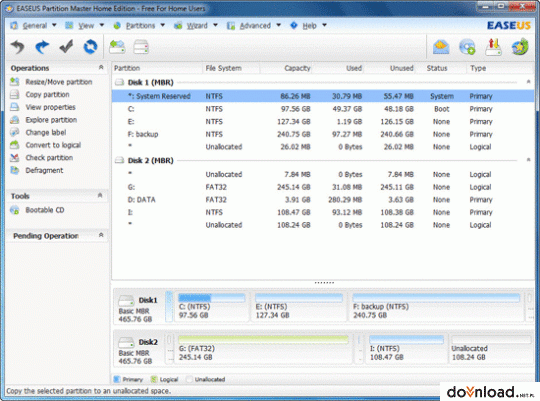Click the Disk1 drive icon in disk map
The image size is (540, 401).
click(x=126, y=301)
